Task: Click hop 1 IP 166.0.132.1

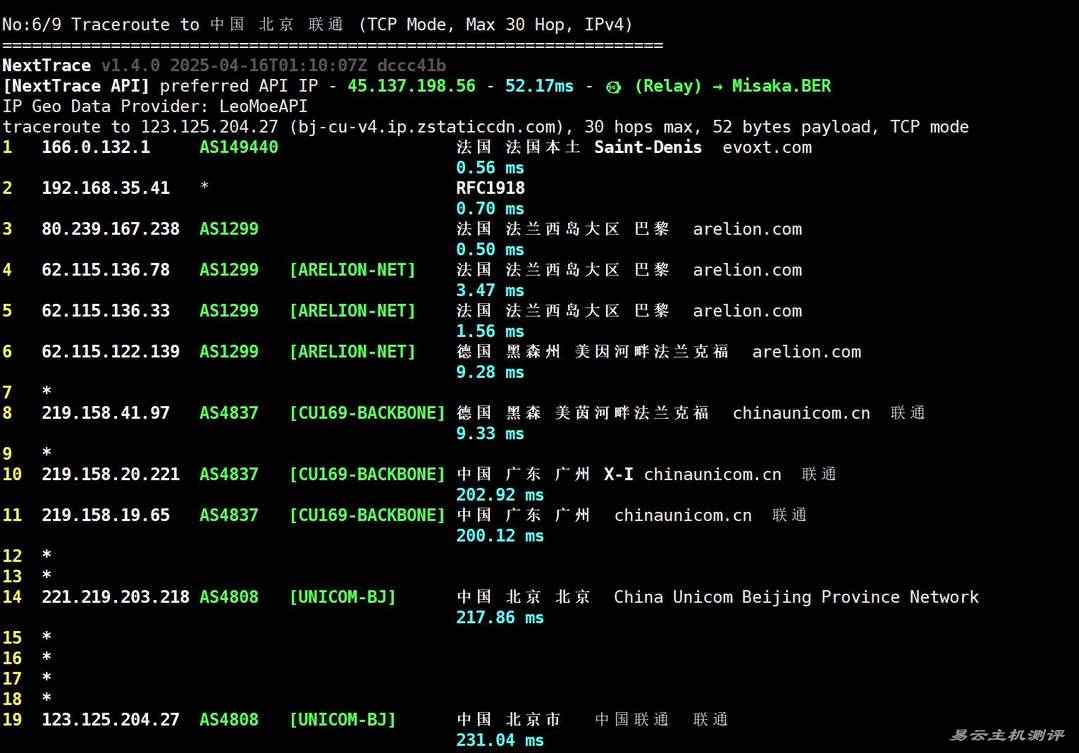Action: click(96, 147)
